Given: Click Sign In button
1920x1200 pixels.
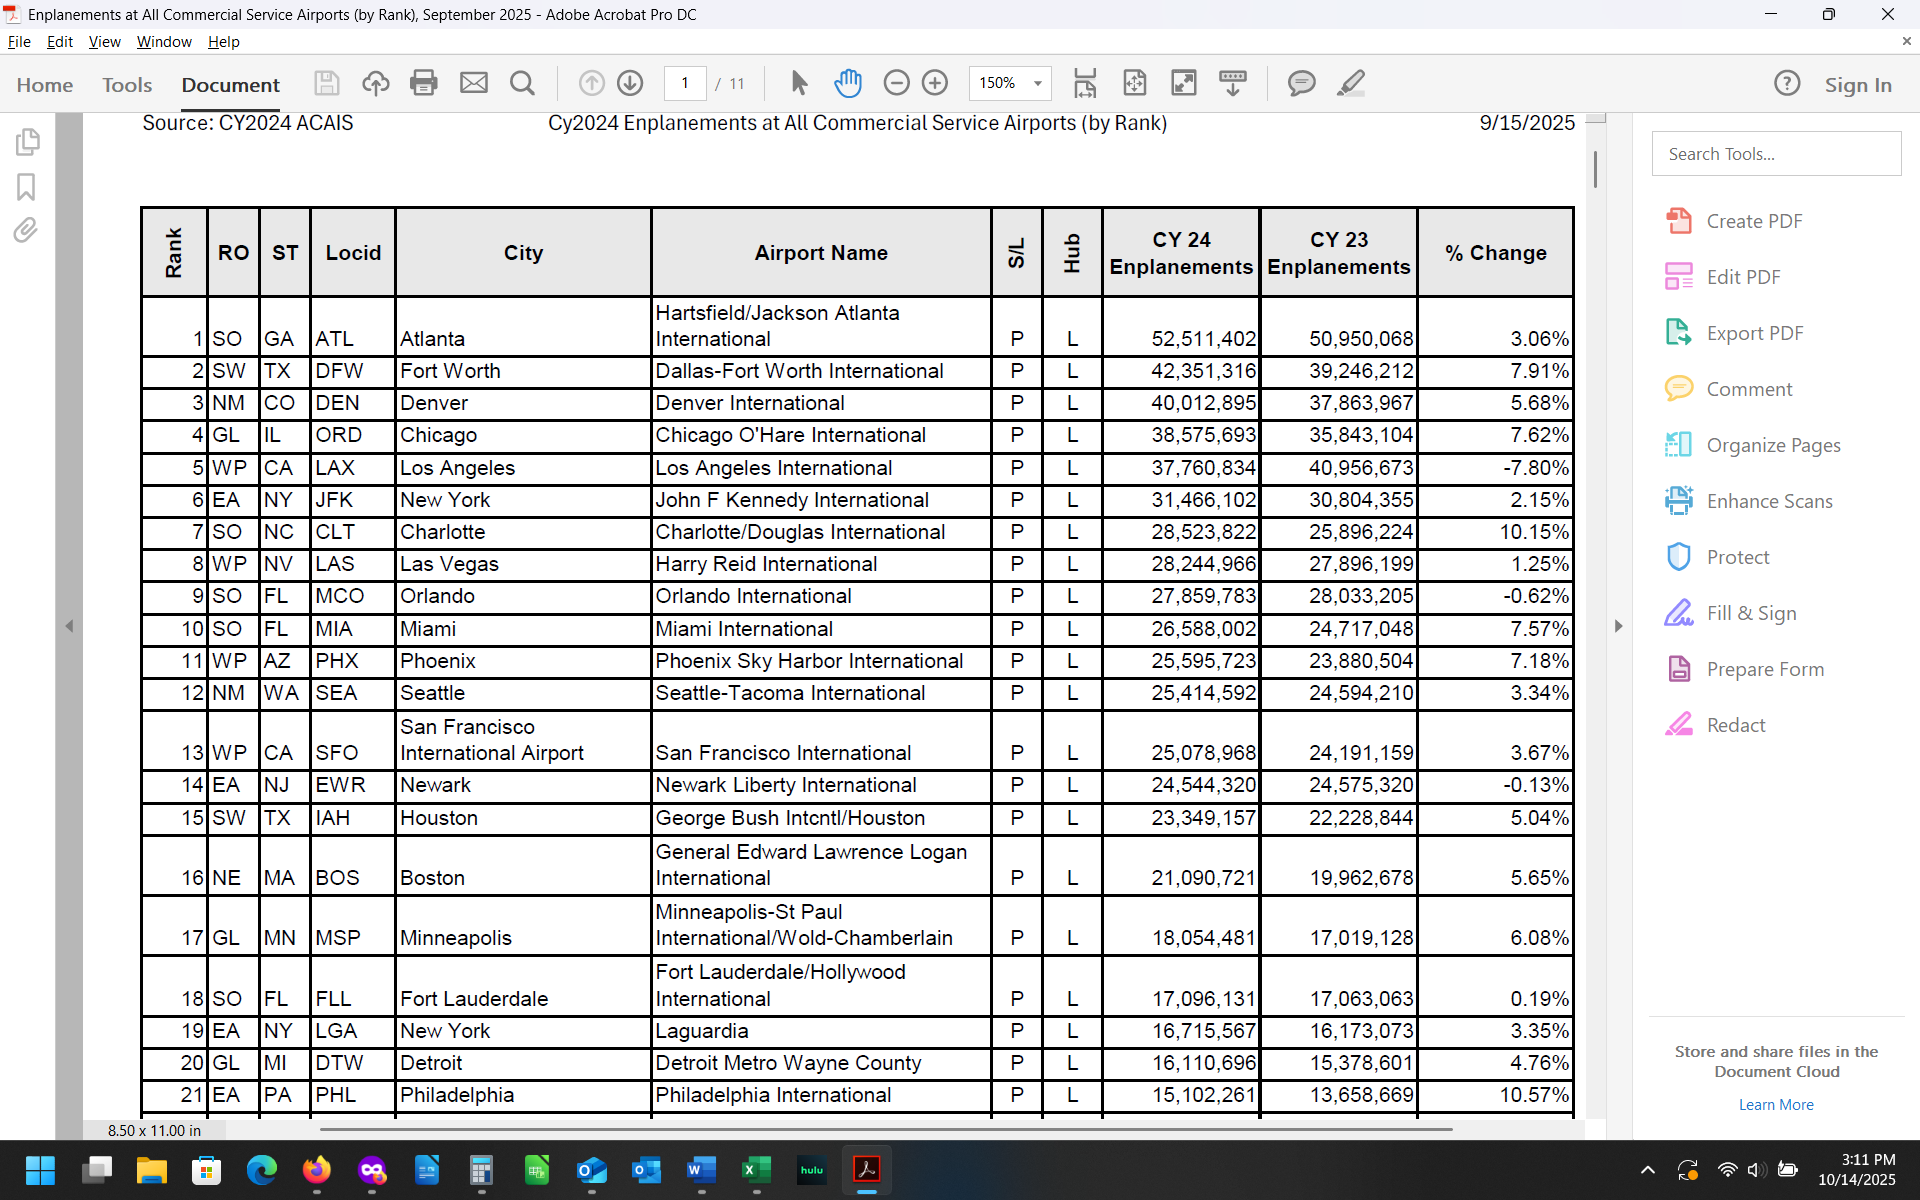Looking at the screenshot, I should [x=1857, y=85].
